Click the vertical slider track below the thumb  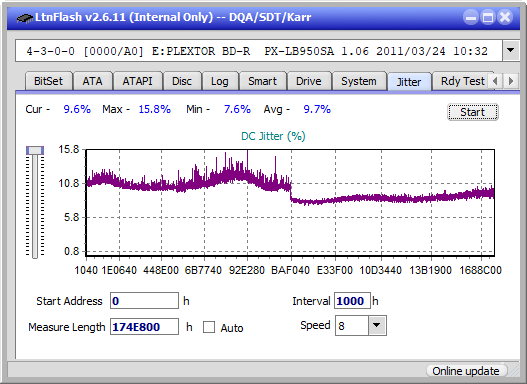(x=35, y=207)
